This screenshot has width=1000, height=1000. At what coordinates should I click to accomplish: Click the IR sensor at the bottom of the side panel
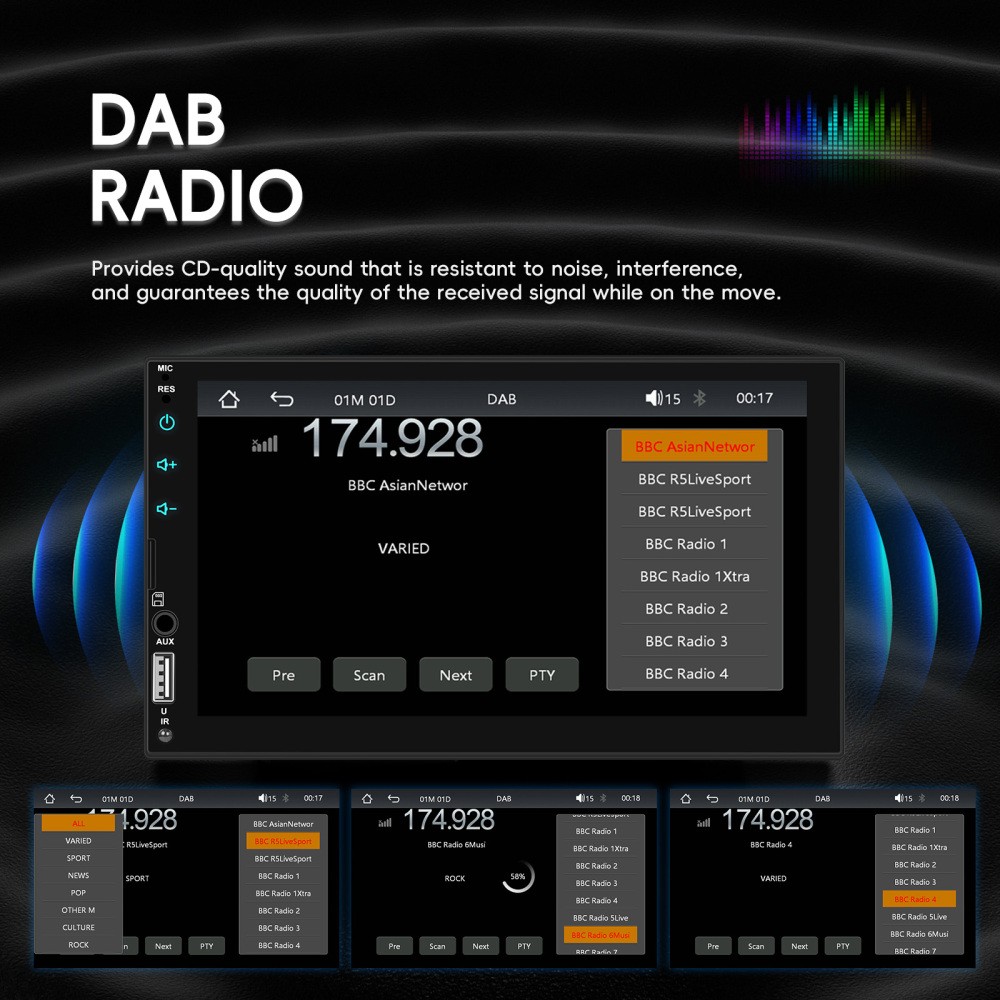165,735
